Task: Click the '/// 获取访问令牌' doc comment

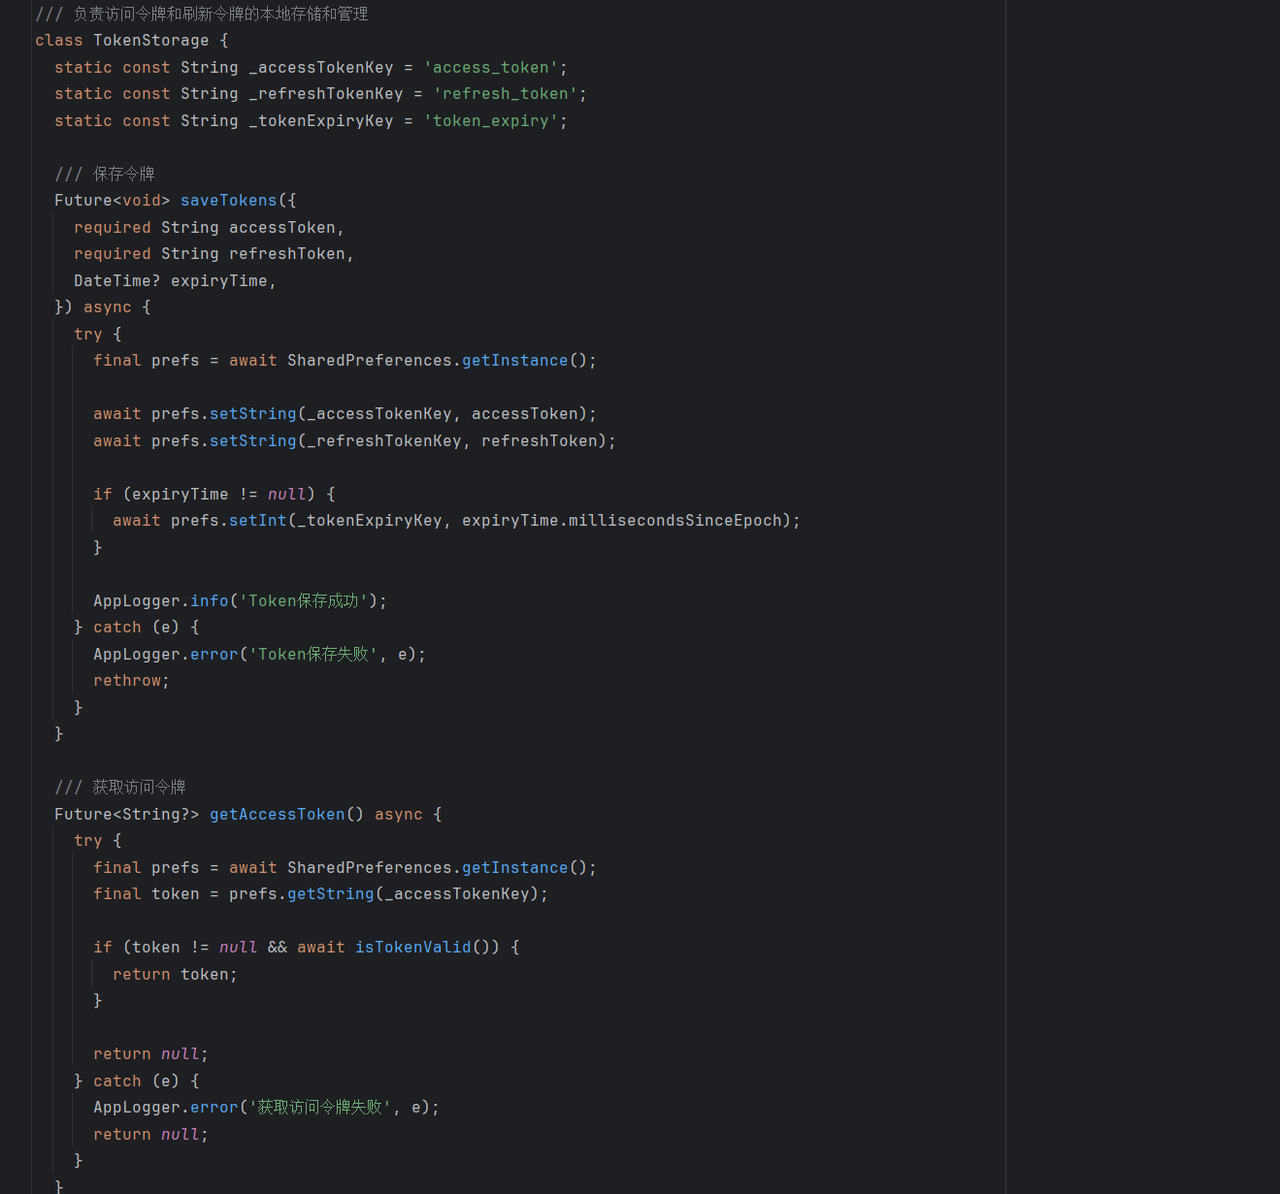Action: click(x=120, y=787)
